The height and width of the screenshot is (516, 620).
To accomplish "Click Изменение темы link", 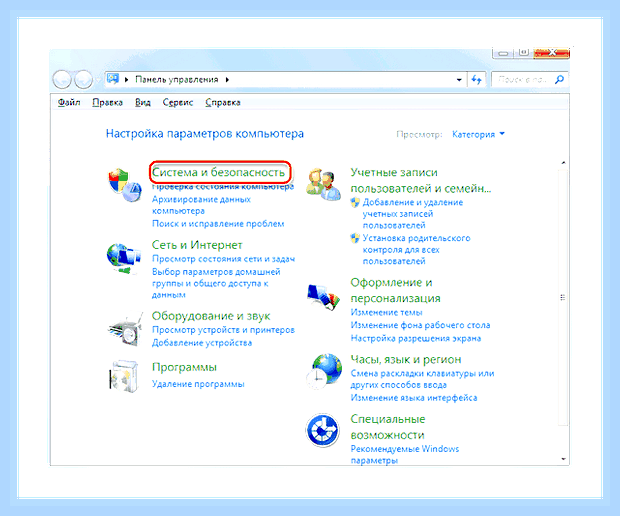I will pyautogui.click(x=386, y=312).
